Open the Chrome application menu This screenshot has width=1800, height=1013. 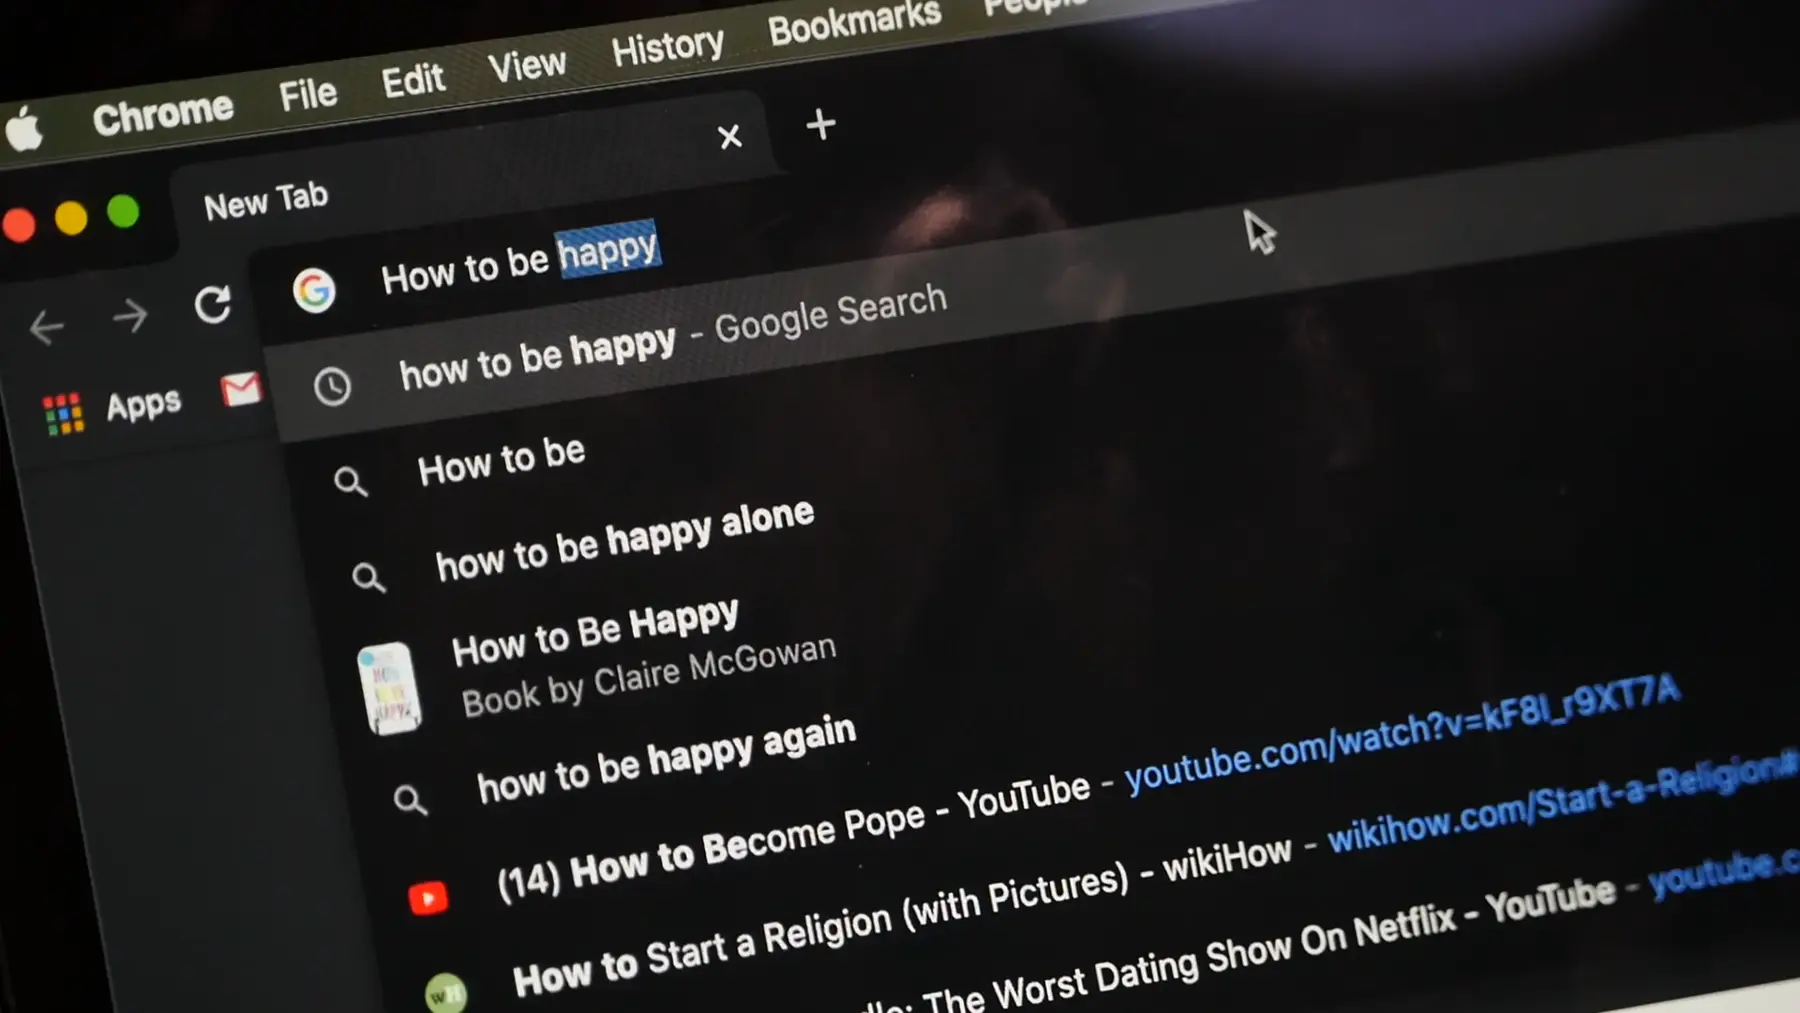(162, 113)
